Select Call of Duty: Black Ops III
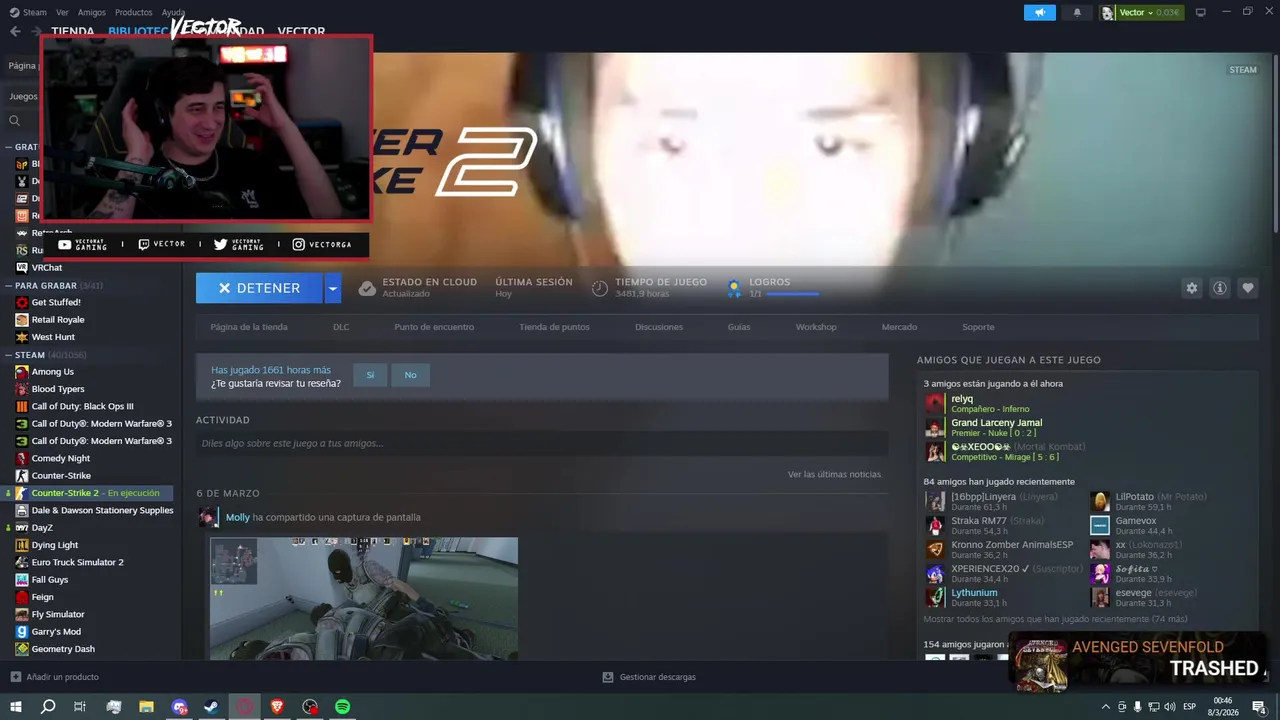1280x720 pixels. [x=82, y=406]
